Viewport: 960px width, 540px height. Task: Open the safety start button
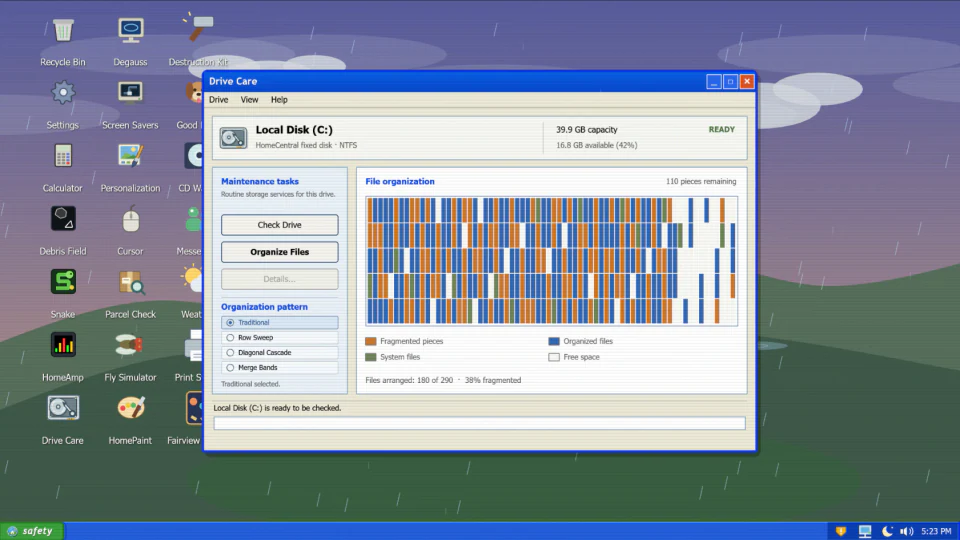(31, 531)
